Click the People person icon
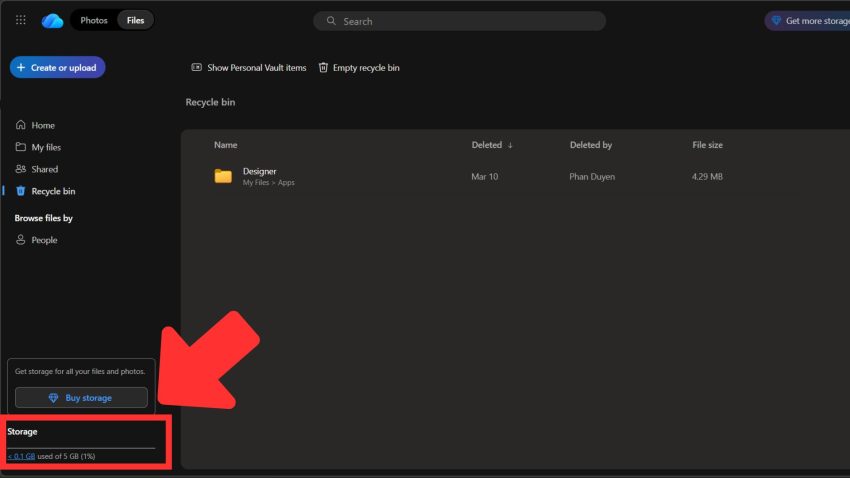Image resolution: width=850 pixels, height=478 pixels. [x=21, y=240]
